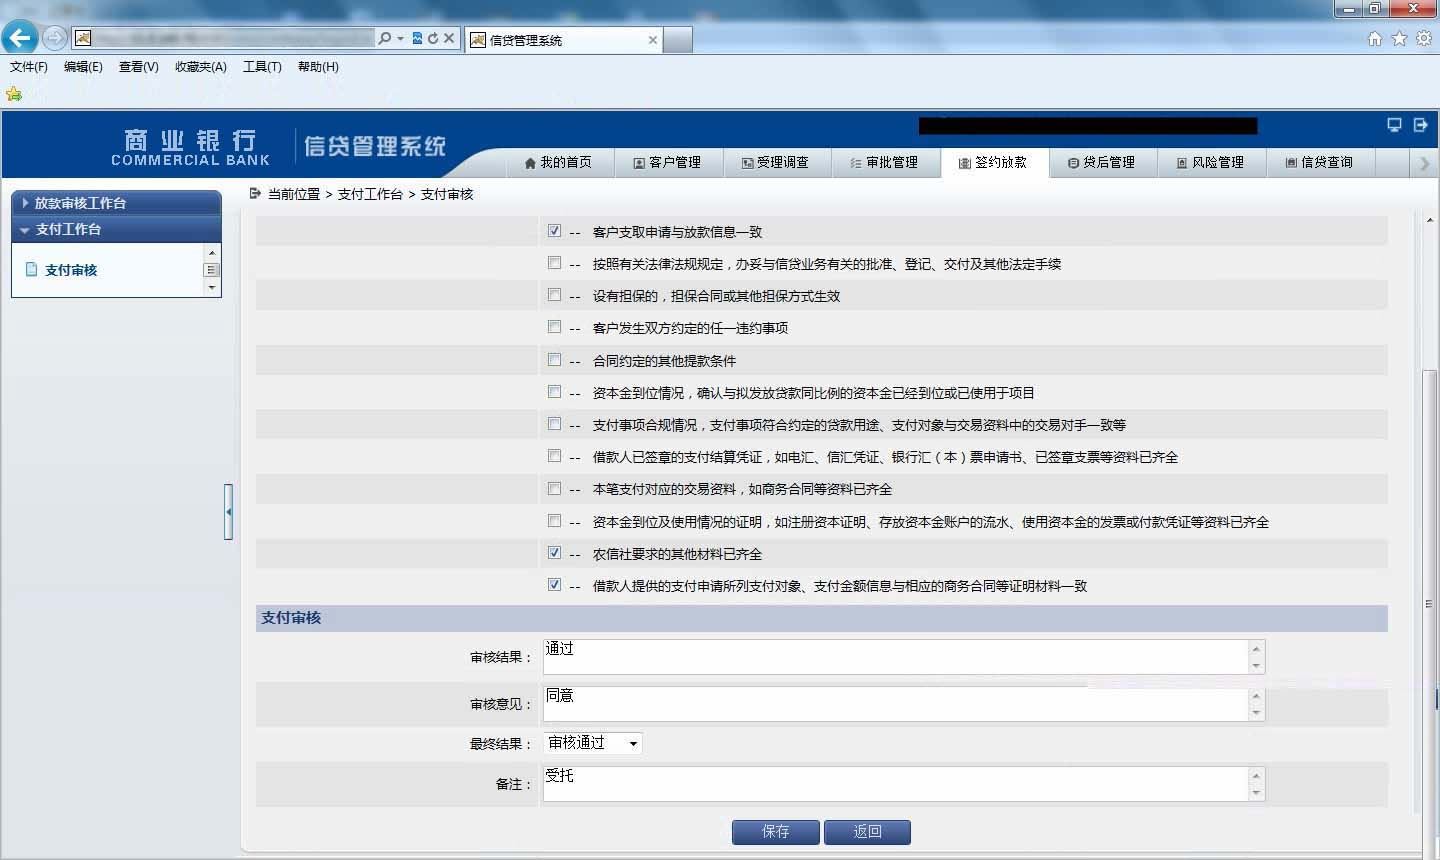This screenshot has height=860, width=1440.
Task: Uncheck 农信社要求的其他材料已齐全 checkbox
Action: [x=554, y=553]
